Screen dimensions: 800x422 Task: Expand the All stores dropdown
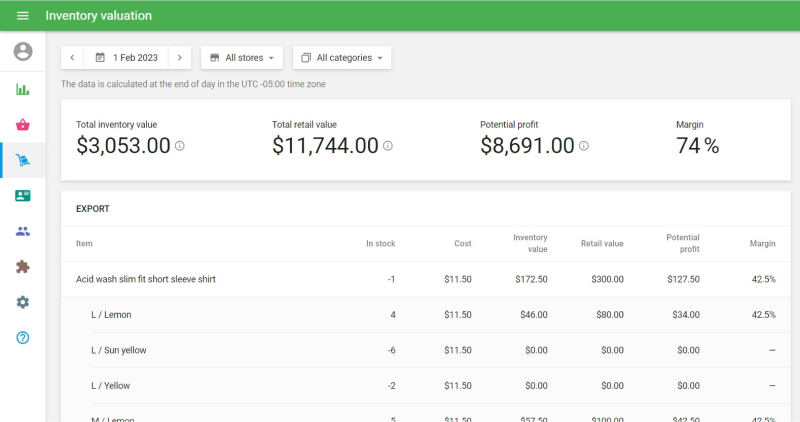[x=242, y=58]
